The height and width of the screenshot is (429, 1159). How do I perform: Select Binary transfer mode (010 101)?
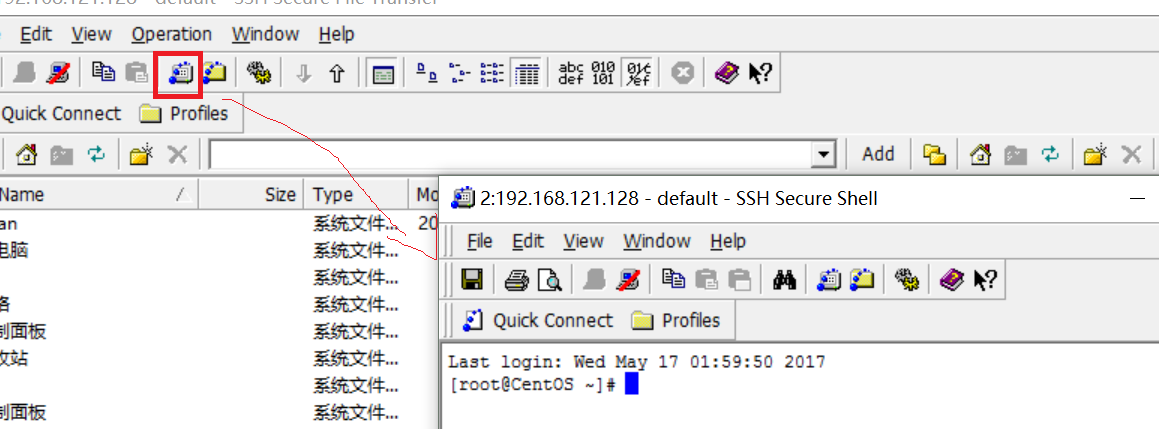point(603,72)
